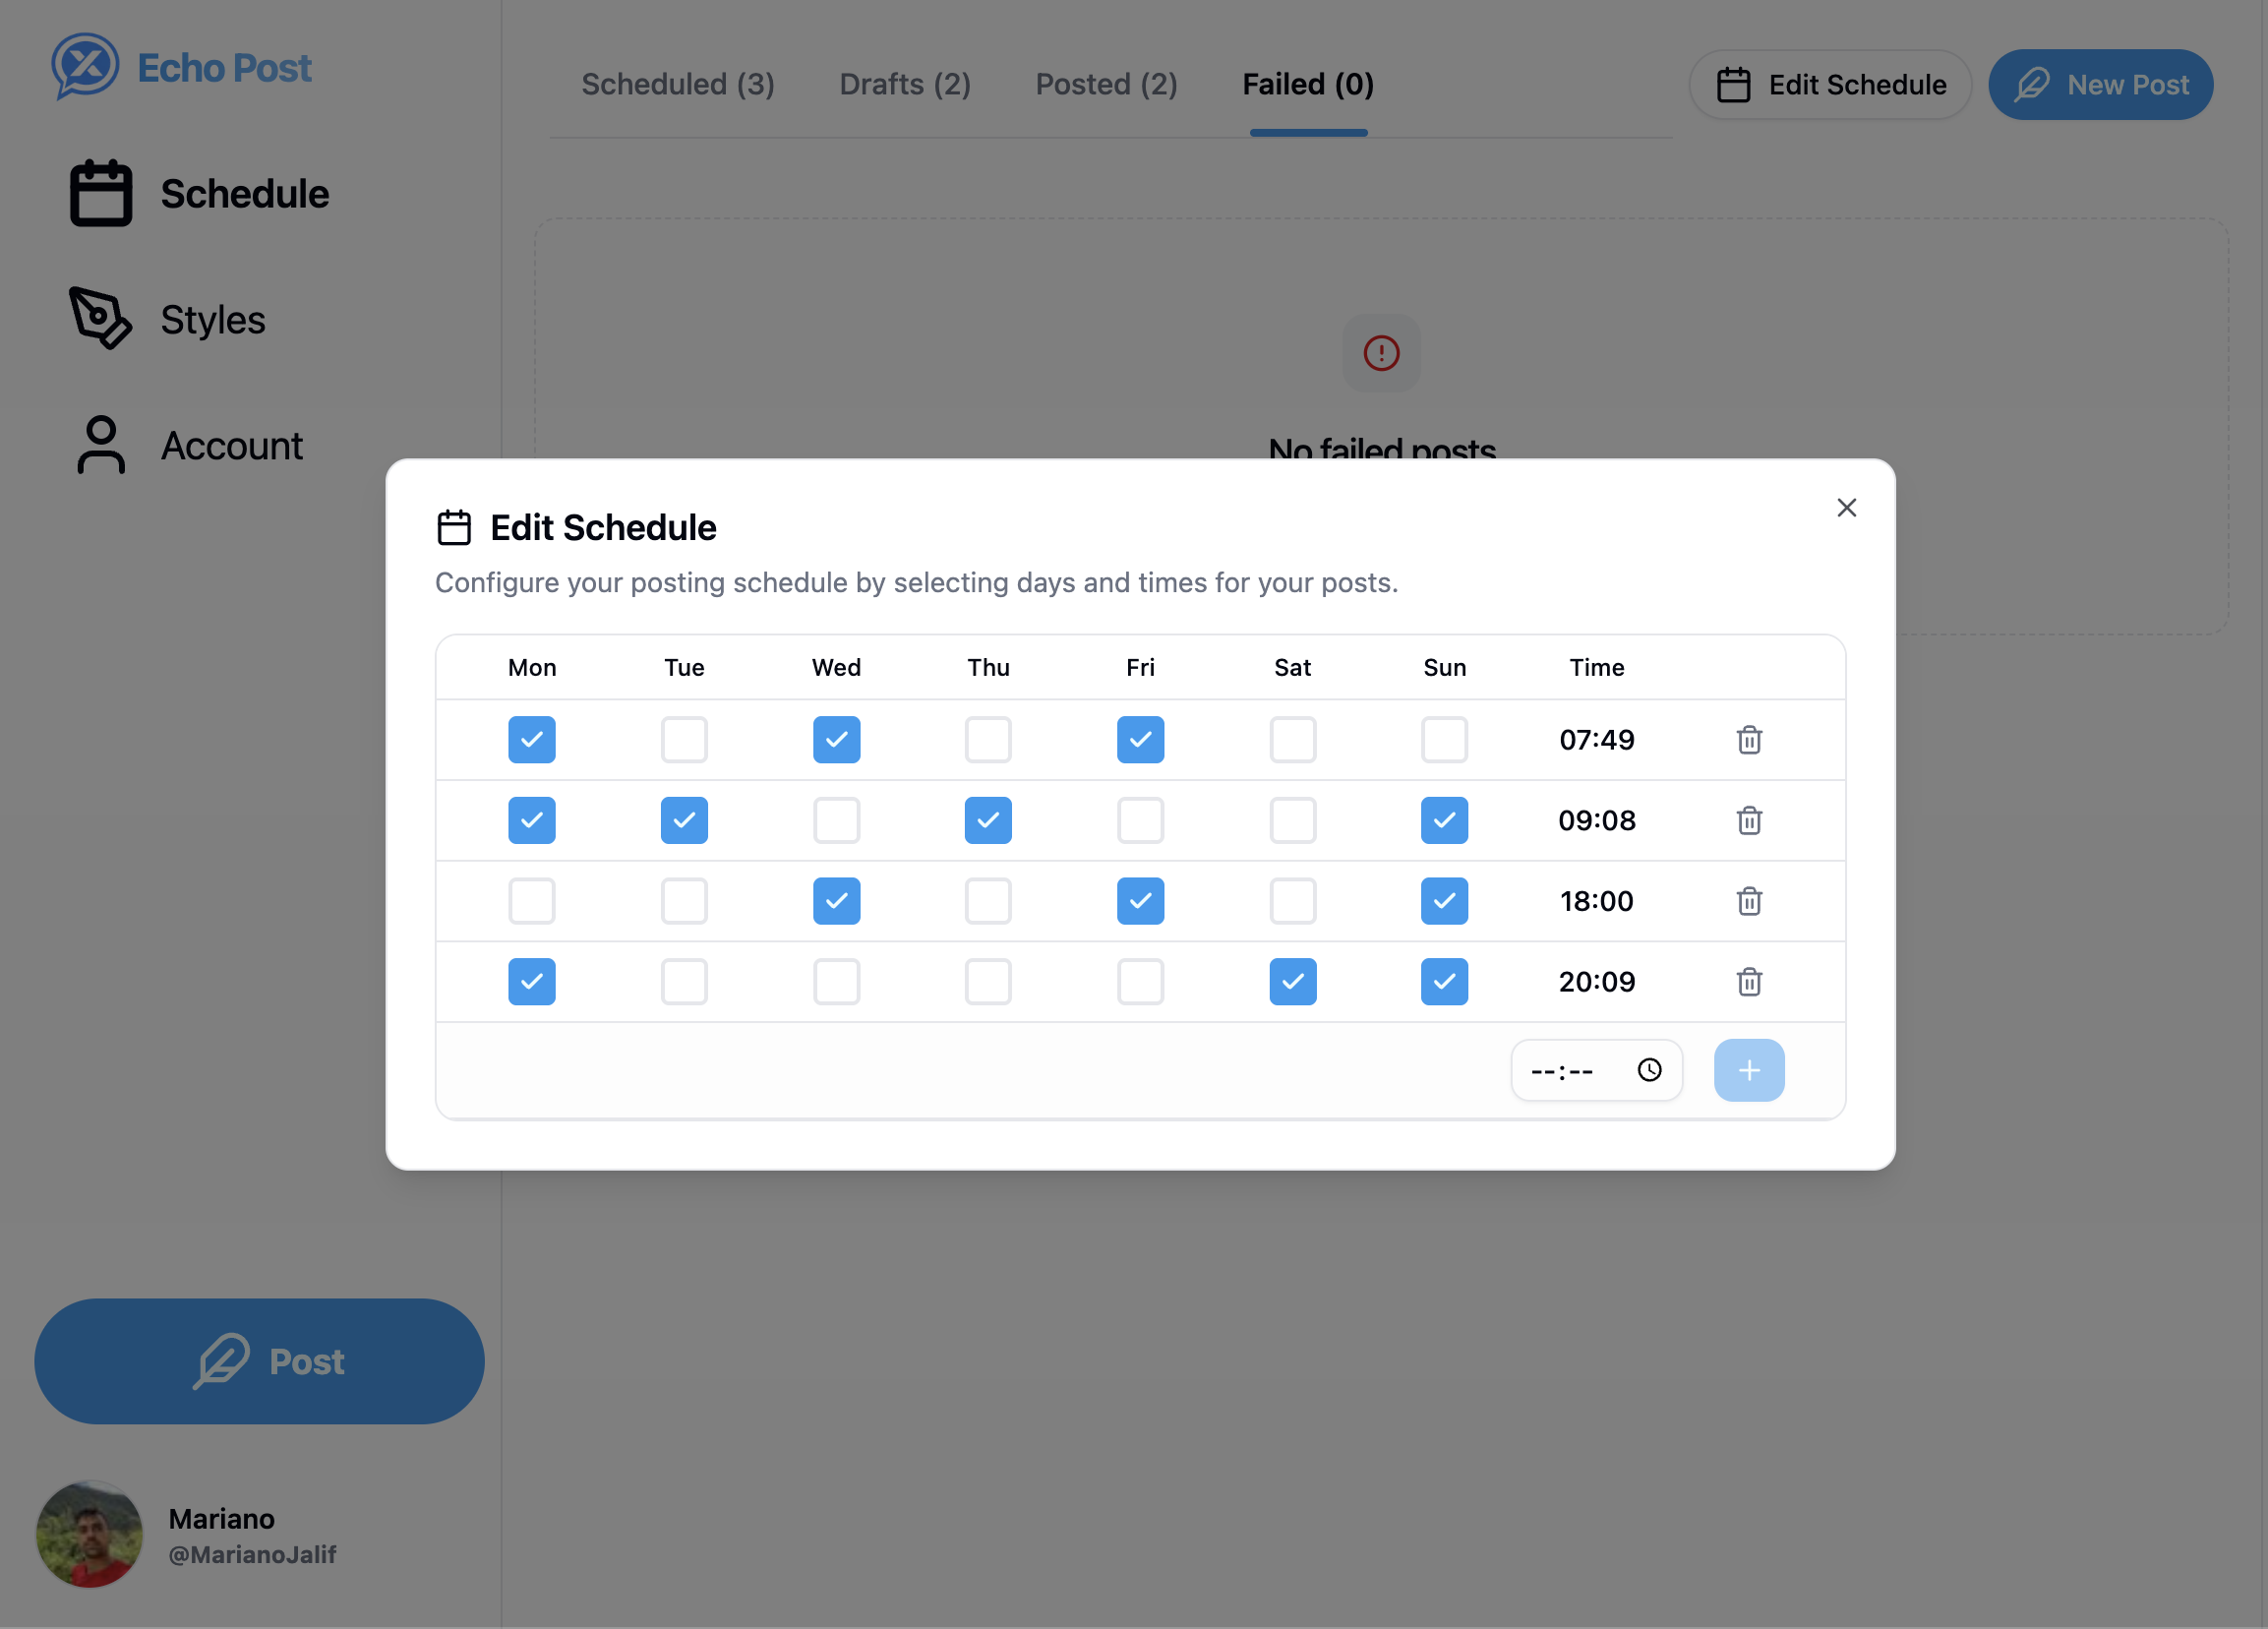Screen dimensions: 2268x1629
Task: Remove the 18:00 time slot
Action: [1748, 901]
